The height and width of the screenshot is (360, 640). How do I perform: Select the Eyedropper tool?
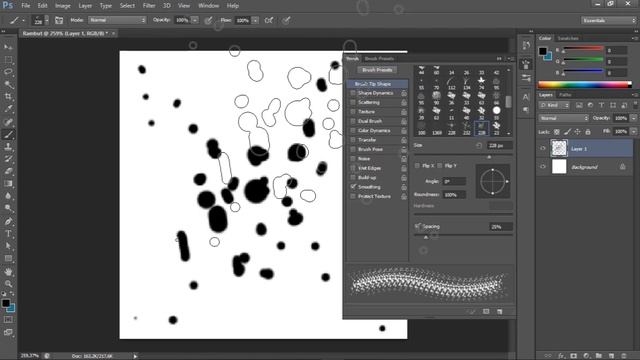pyautogui.click(x=8, y=109)
